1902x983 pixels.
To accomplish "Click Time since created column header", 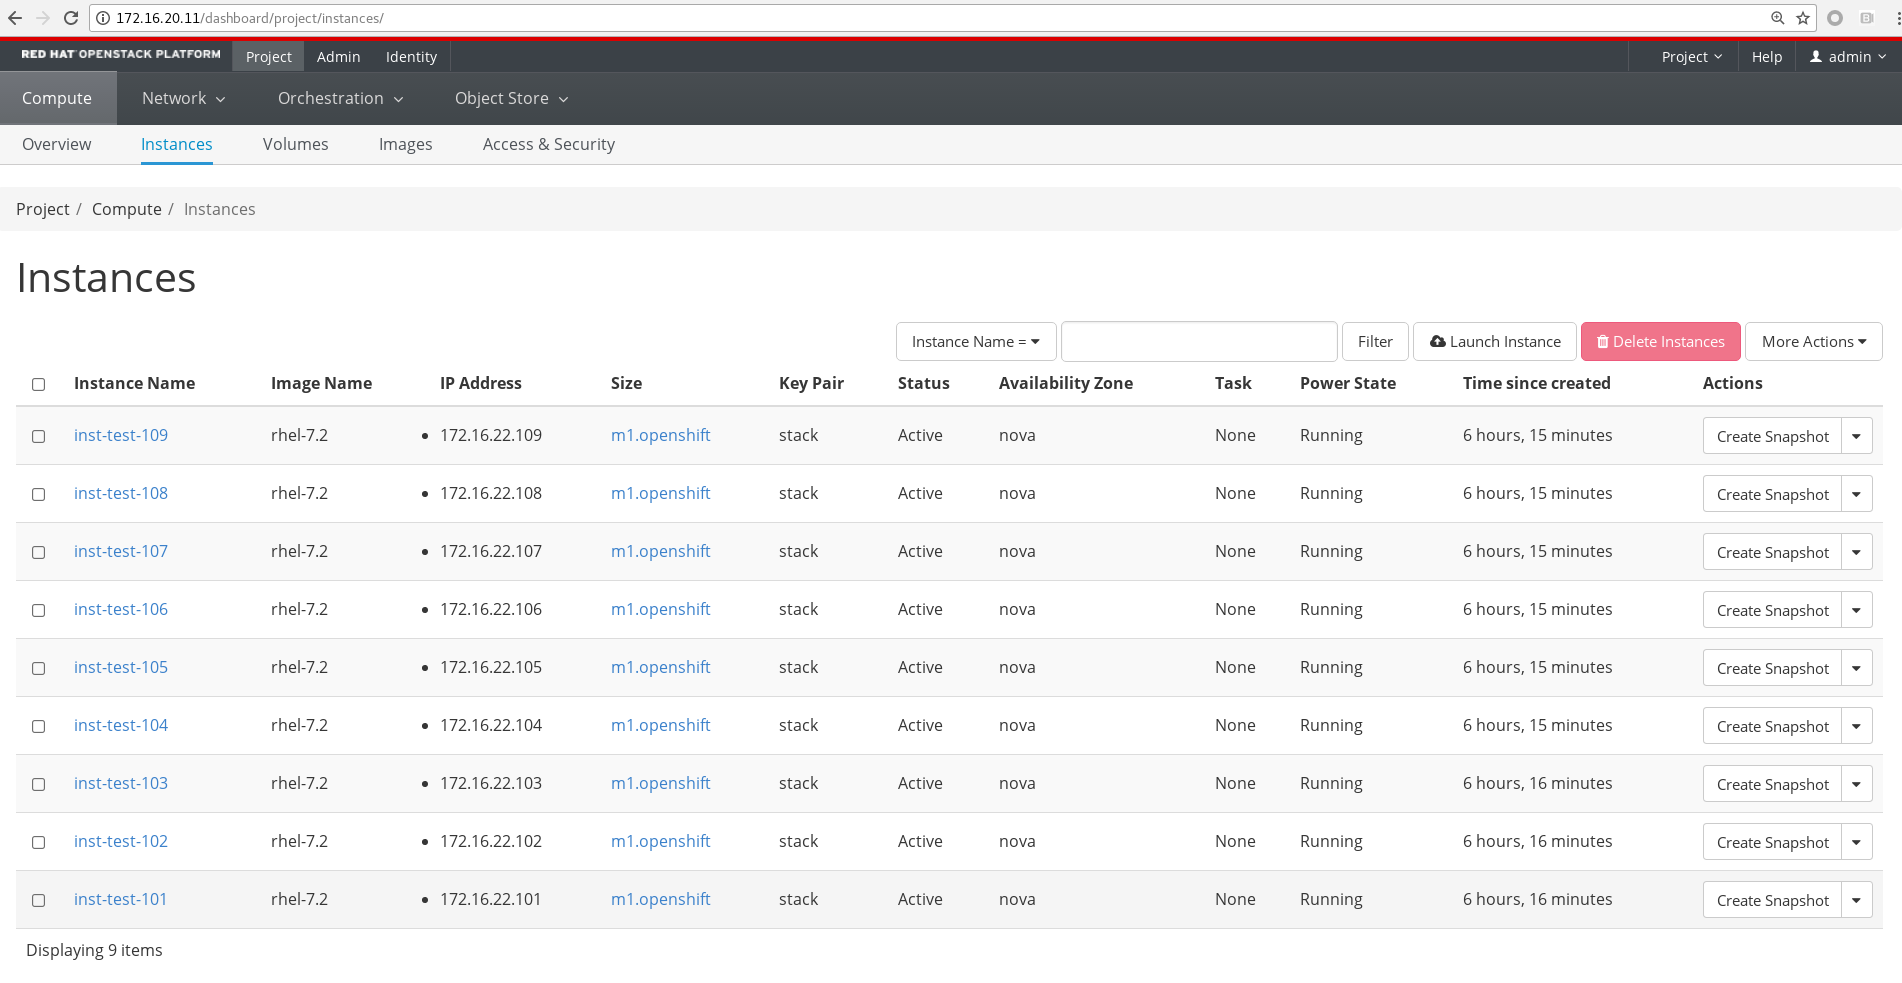I will 1536,383.
